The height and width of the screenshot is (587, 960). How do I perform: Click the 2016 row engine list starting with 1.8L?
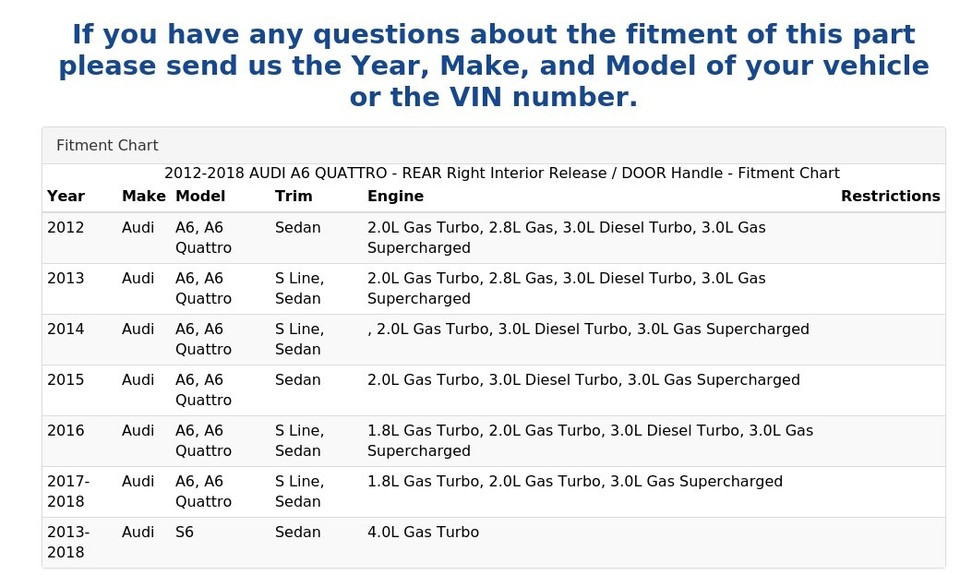tap(590, 440)
